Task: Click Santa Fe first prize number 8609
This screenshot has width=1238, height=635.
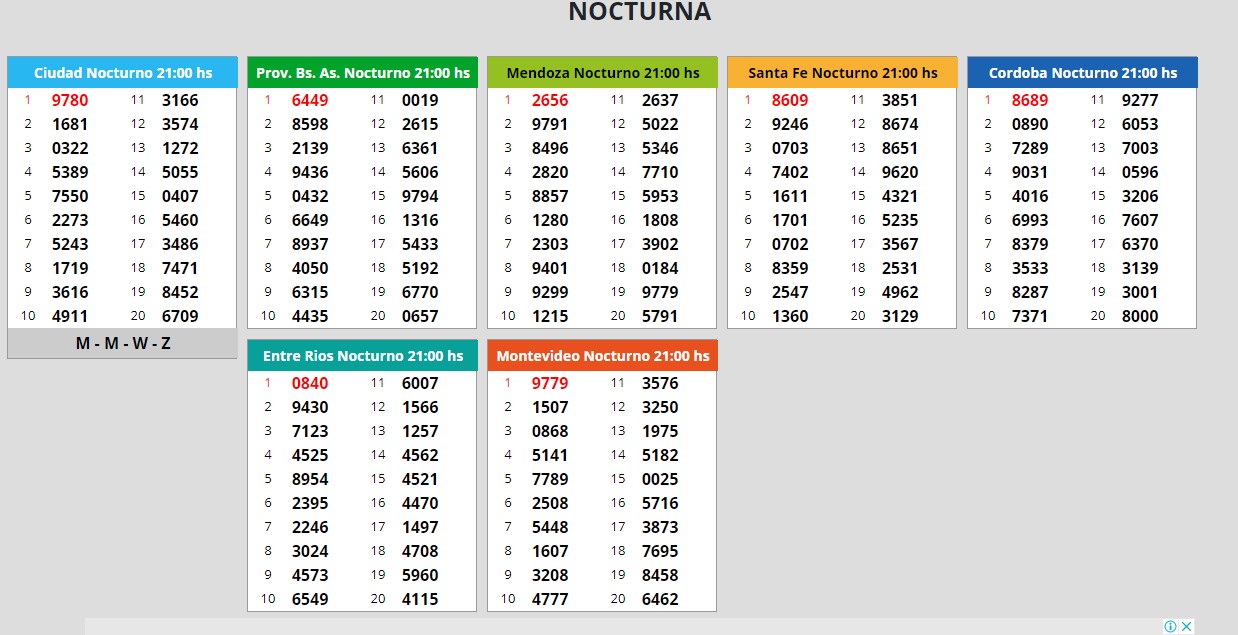Action: tap(790, 100)
